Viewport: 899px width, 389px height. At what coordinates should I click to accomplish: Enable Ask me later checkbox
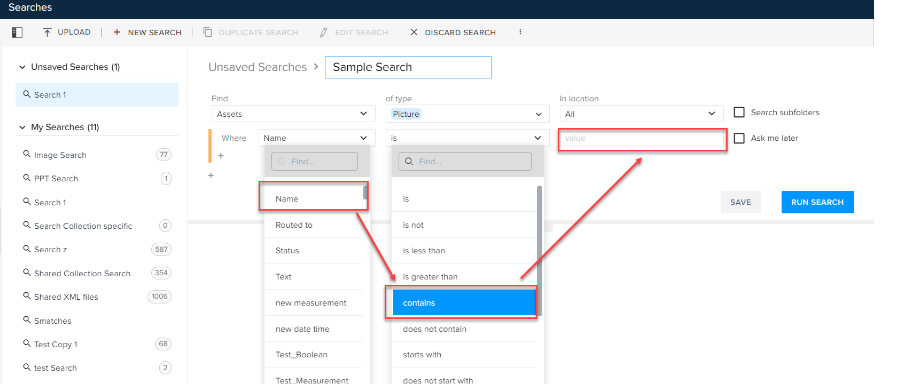(x=739, y=138)
